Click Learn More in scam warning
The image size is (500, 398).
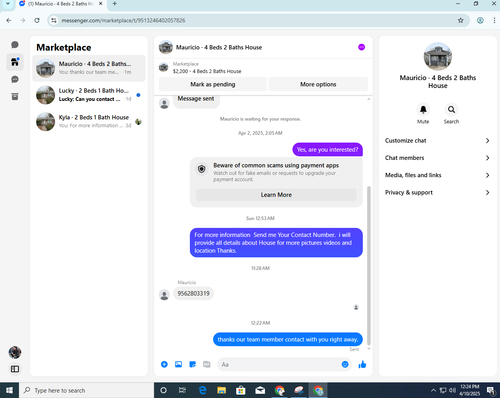tap(276, 195)
